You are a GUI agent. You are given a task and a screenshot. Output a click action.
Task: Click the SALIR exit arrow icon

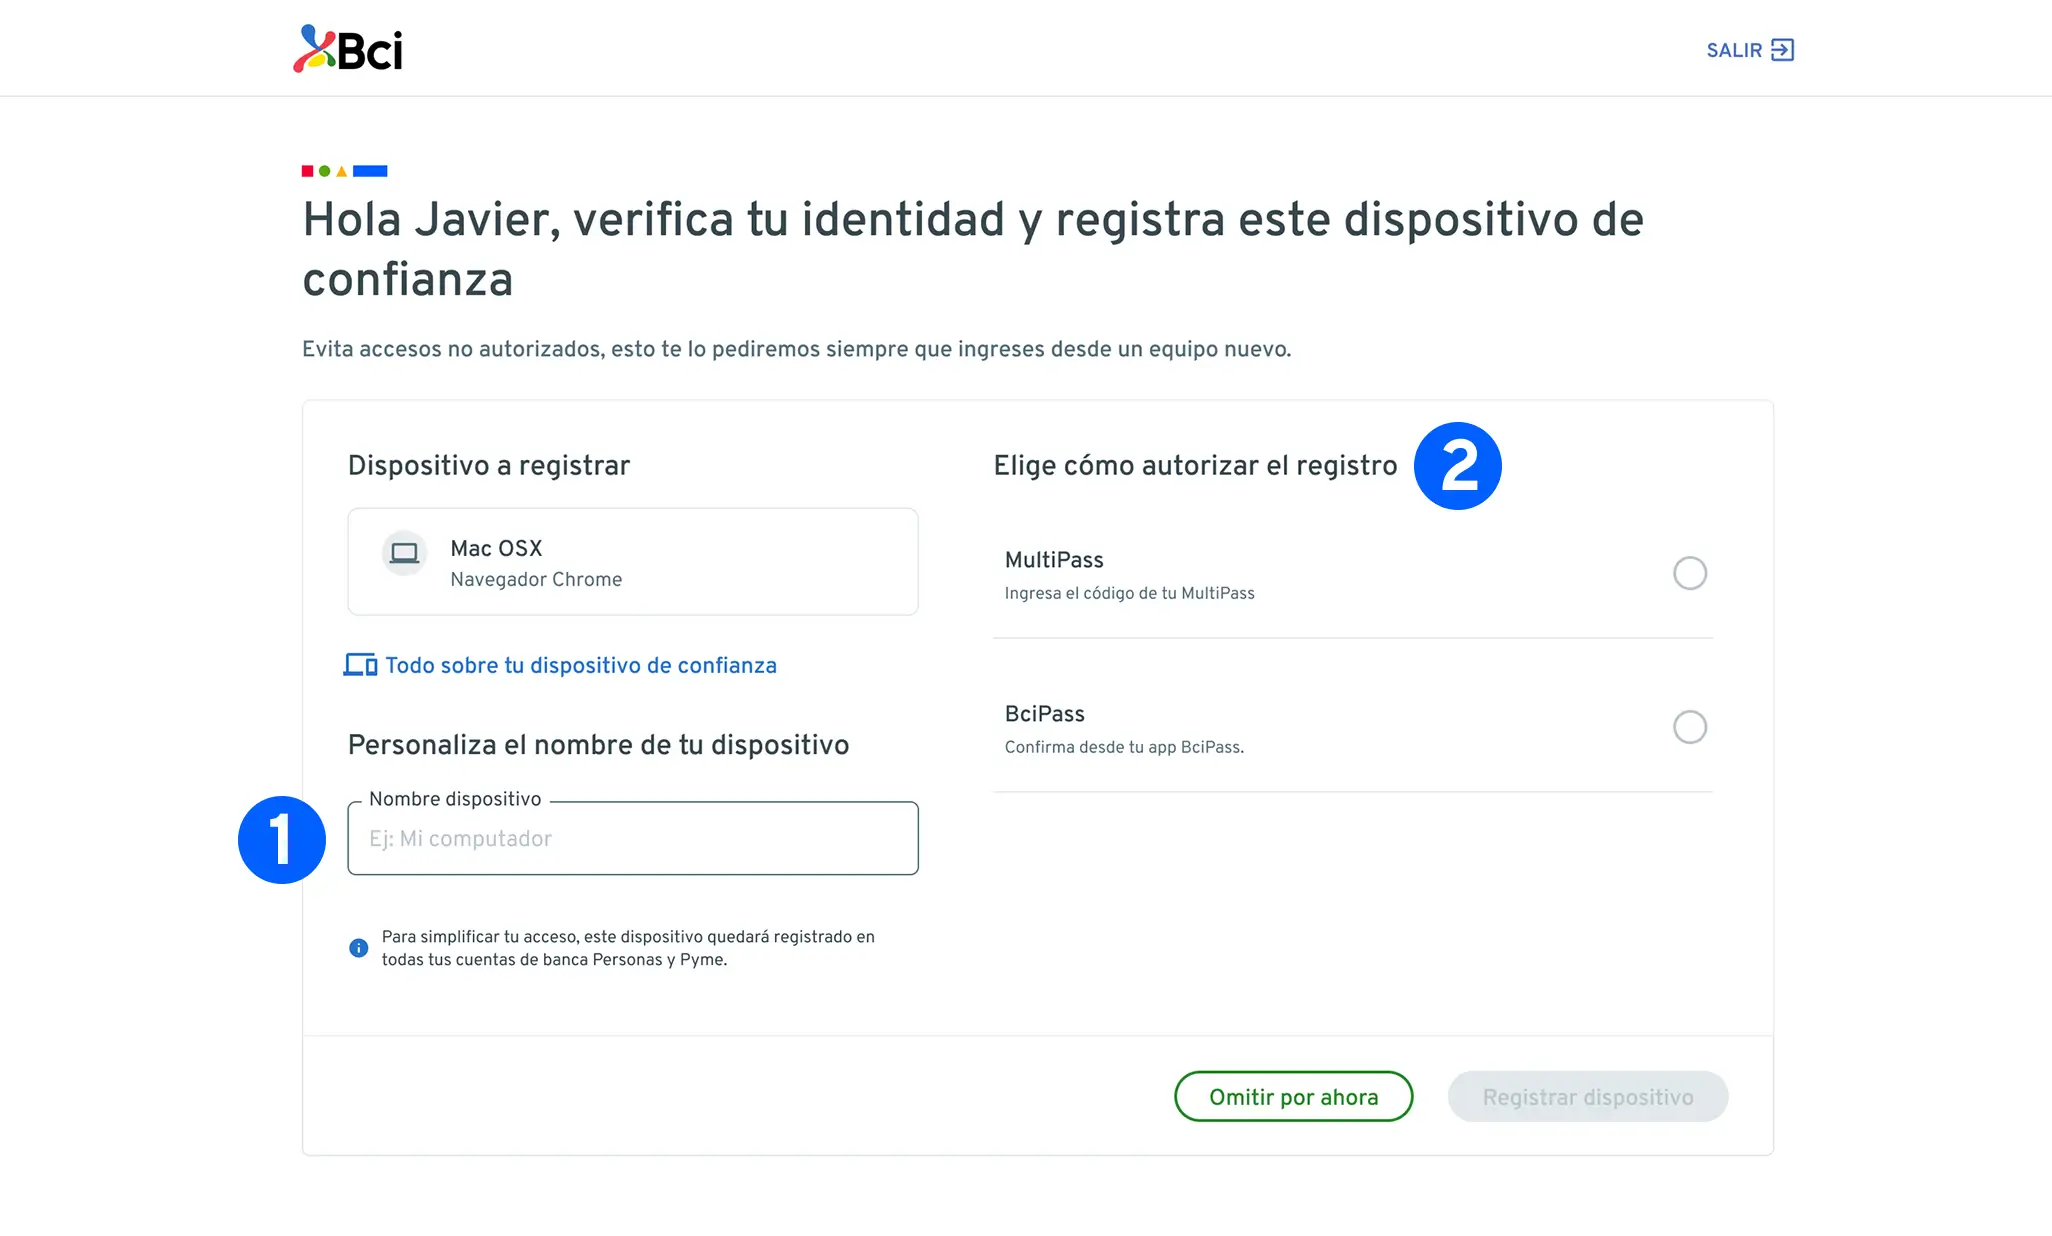click(1782, 50)
